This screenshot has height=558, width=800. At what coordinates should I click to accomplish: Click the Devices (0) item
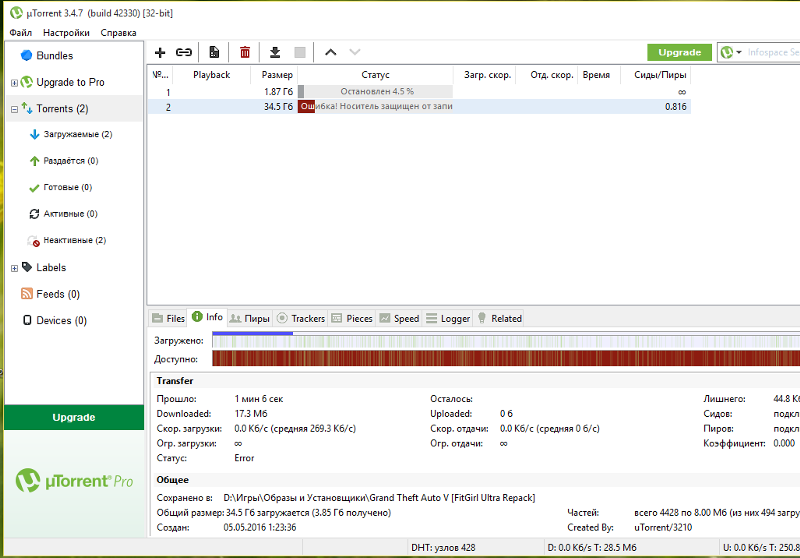click(55, 320)
